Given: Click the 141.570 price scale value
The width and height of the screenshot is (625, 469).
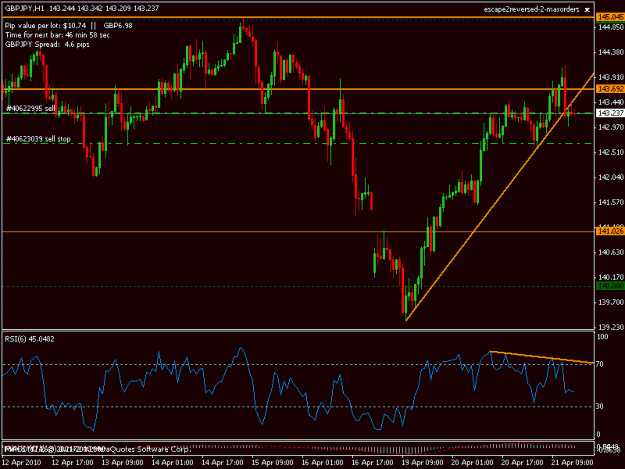Looking at the screenshot, I should 611,202.
